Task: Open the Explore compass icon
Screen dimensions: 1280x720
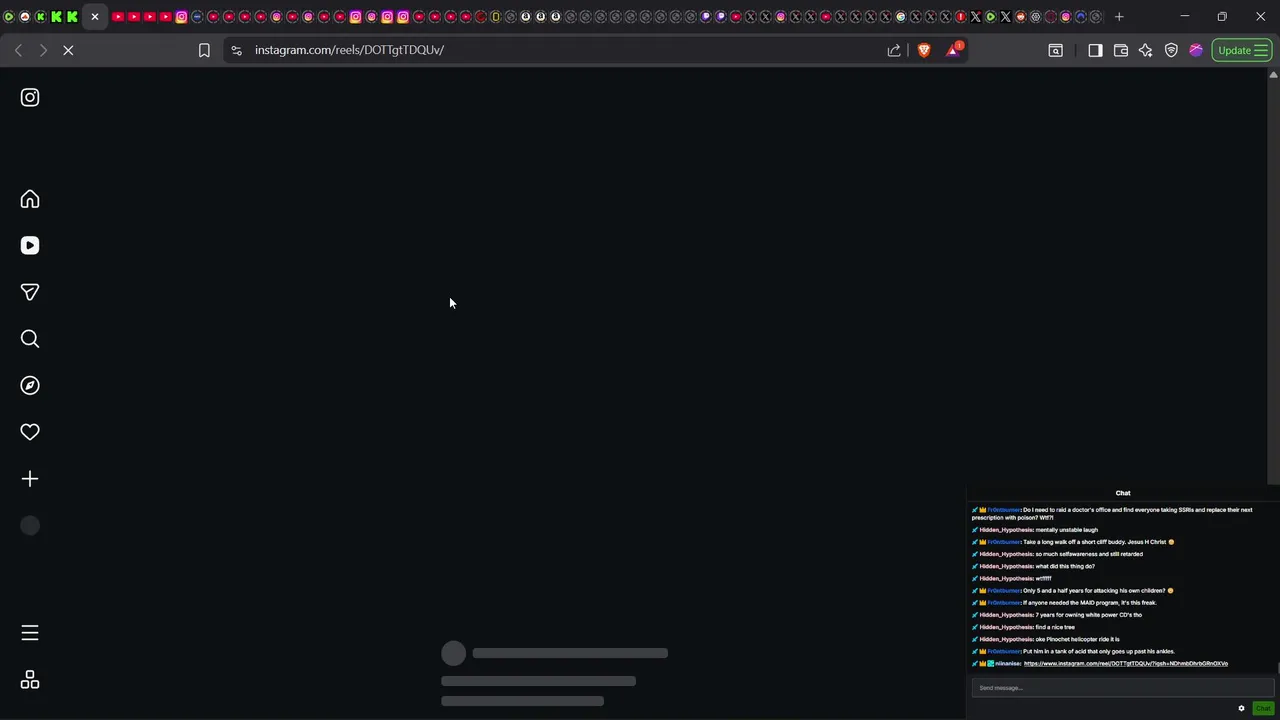Action: click(x=30, y=385)
